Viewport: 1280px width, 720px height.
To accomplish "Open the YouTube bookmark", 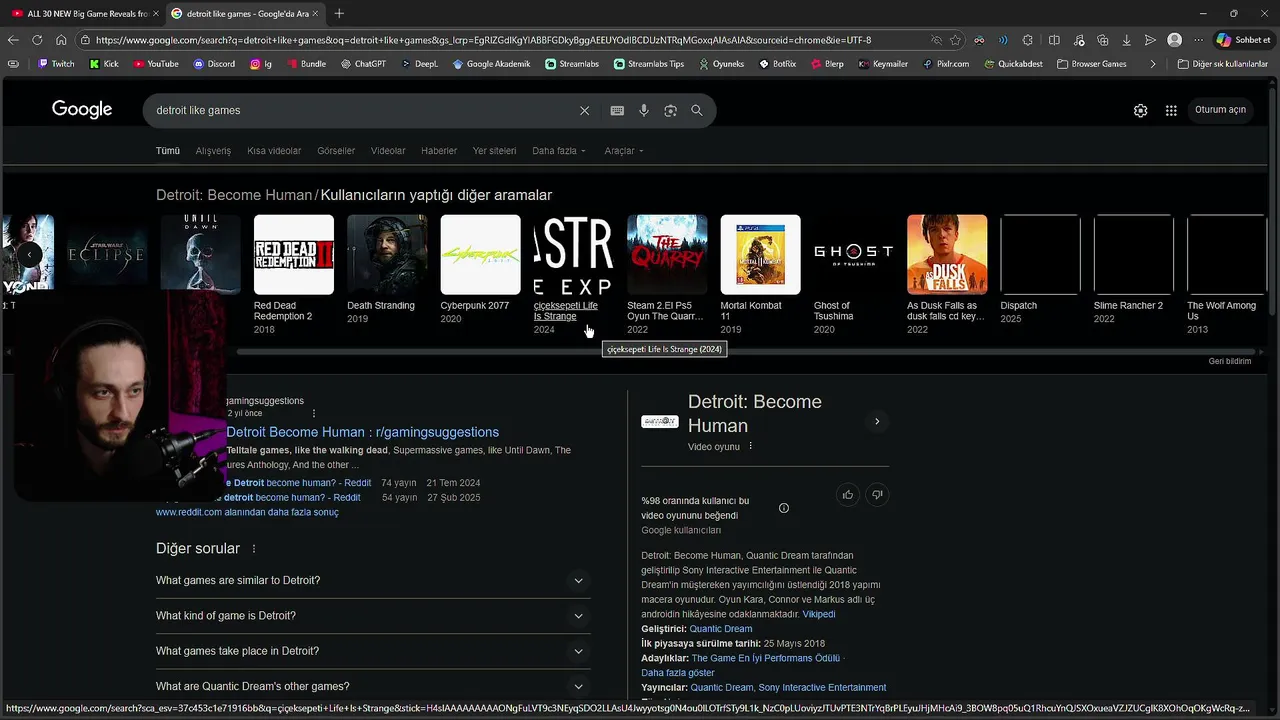I will pyautogui.click(x=155, y=64).
